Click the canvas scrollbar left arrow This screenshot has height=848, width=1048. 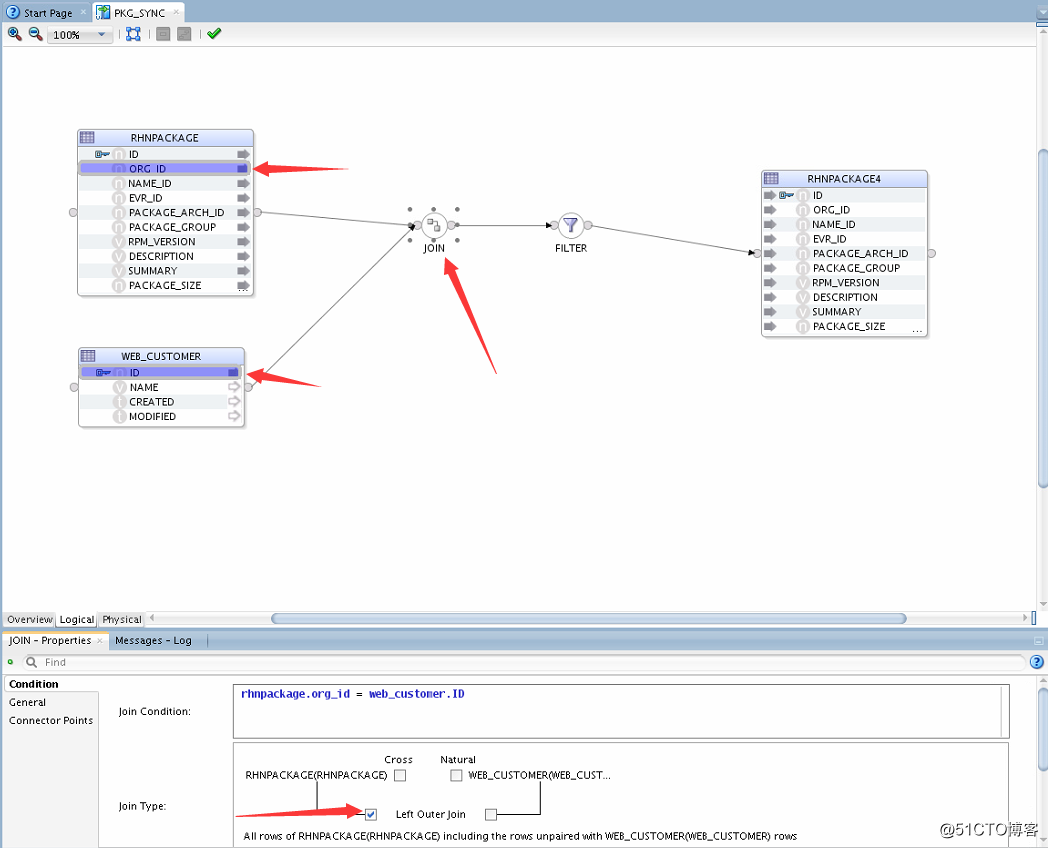tap(152, 617)
